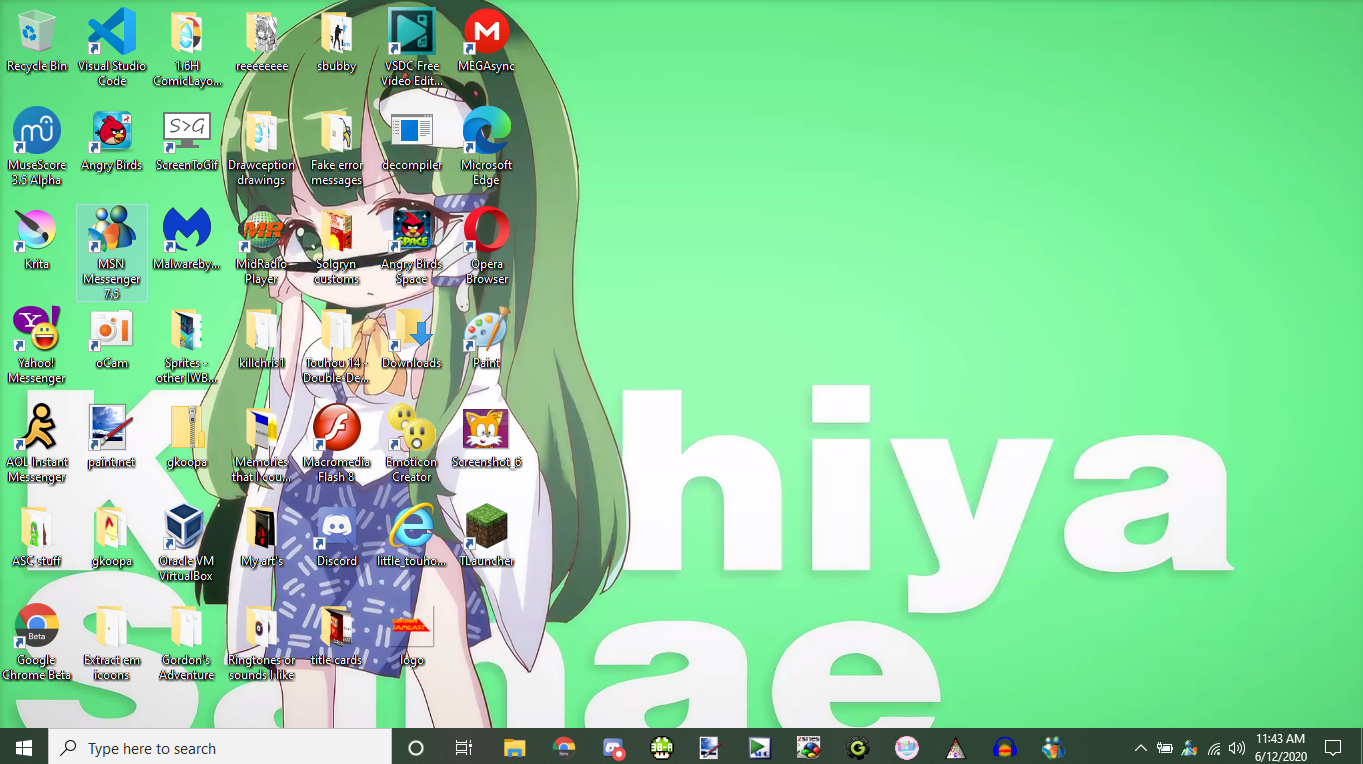The height and width of the screenshot is (764, 1363).
Task: Open Opera Browser desktop shortcut
Action: (487, 246)
